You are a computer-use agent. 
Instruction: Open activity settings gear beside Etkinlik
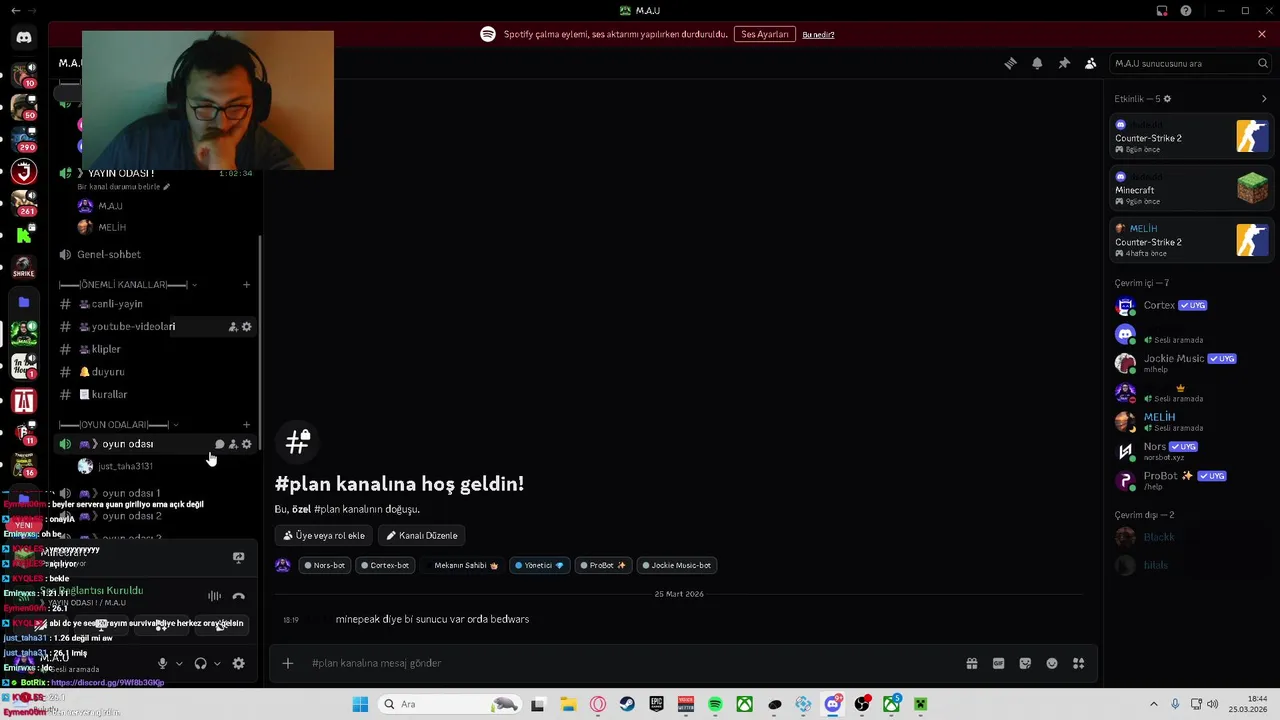coord(1167,99)
